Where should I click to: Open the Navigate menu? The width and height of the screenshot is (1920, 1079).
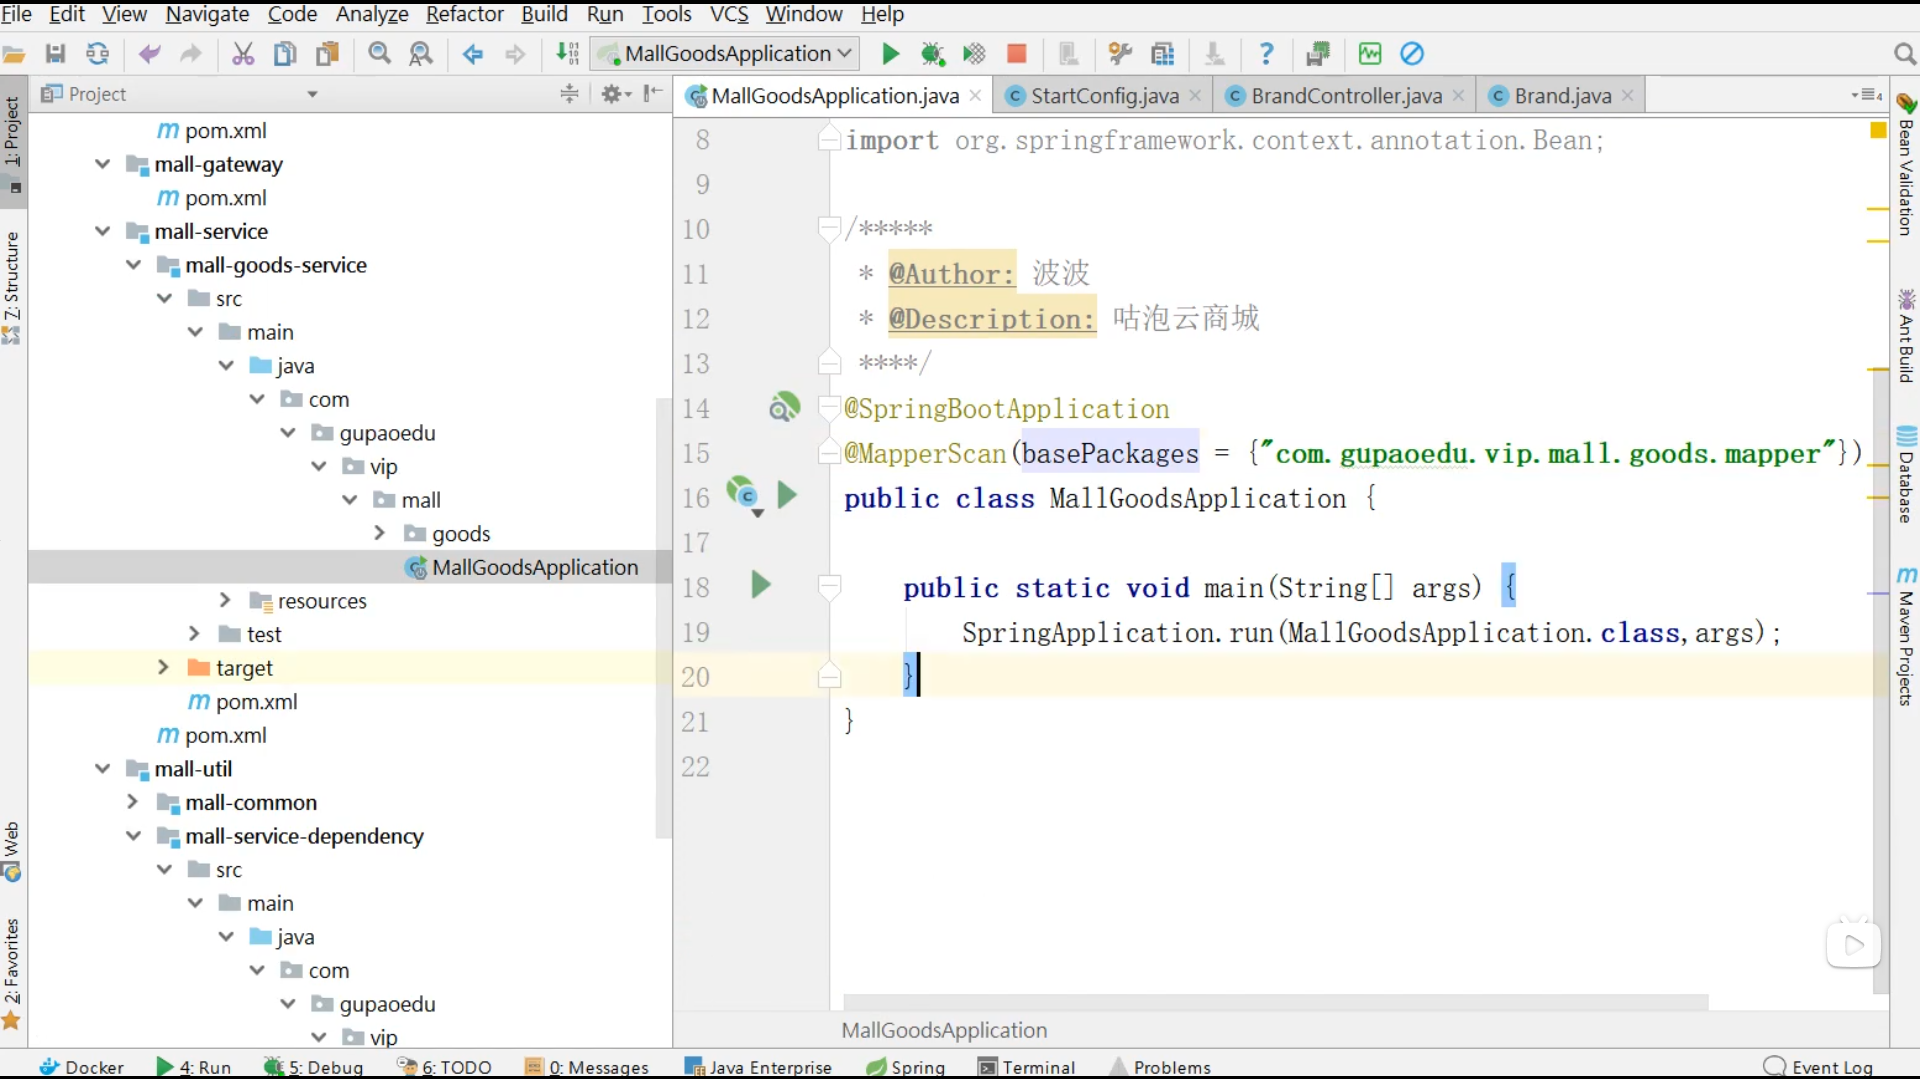pyautogui.click(x=207, y=14)
